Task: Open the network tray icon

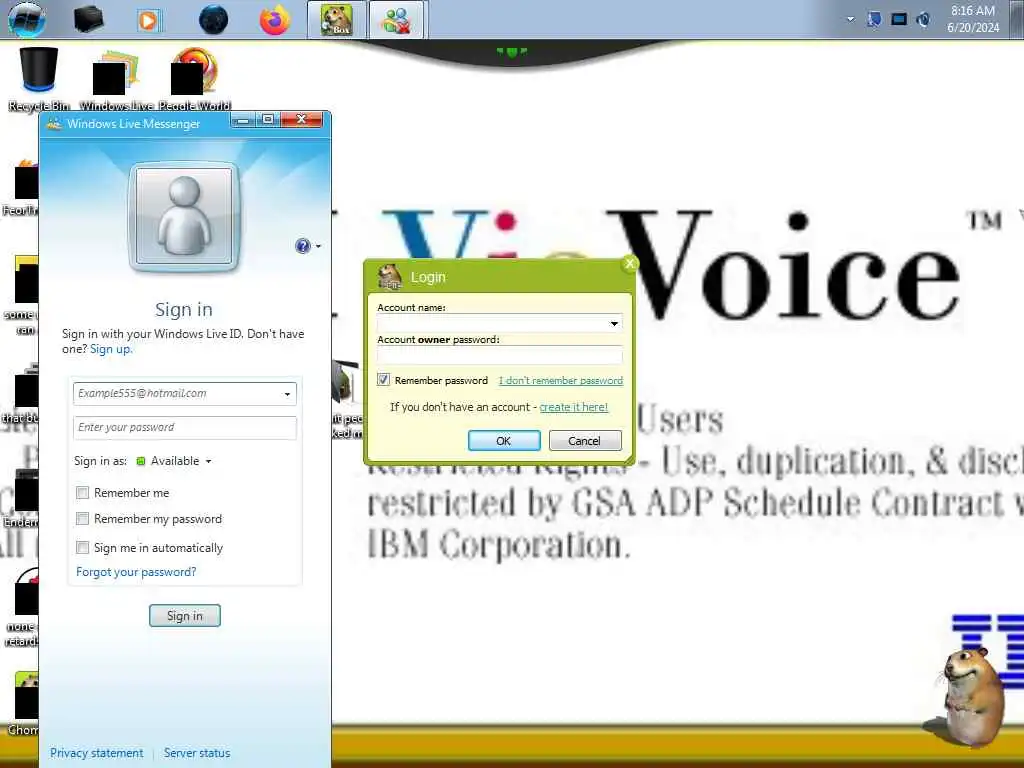Action: 899,20
